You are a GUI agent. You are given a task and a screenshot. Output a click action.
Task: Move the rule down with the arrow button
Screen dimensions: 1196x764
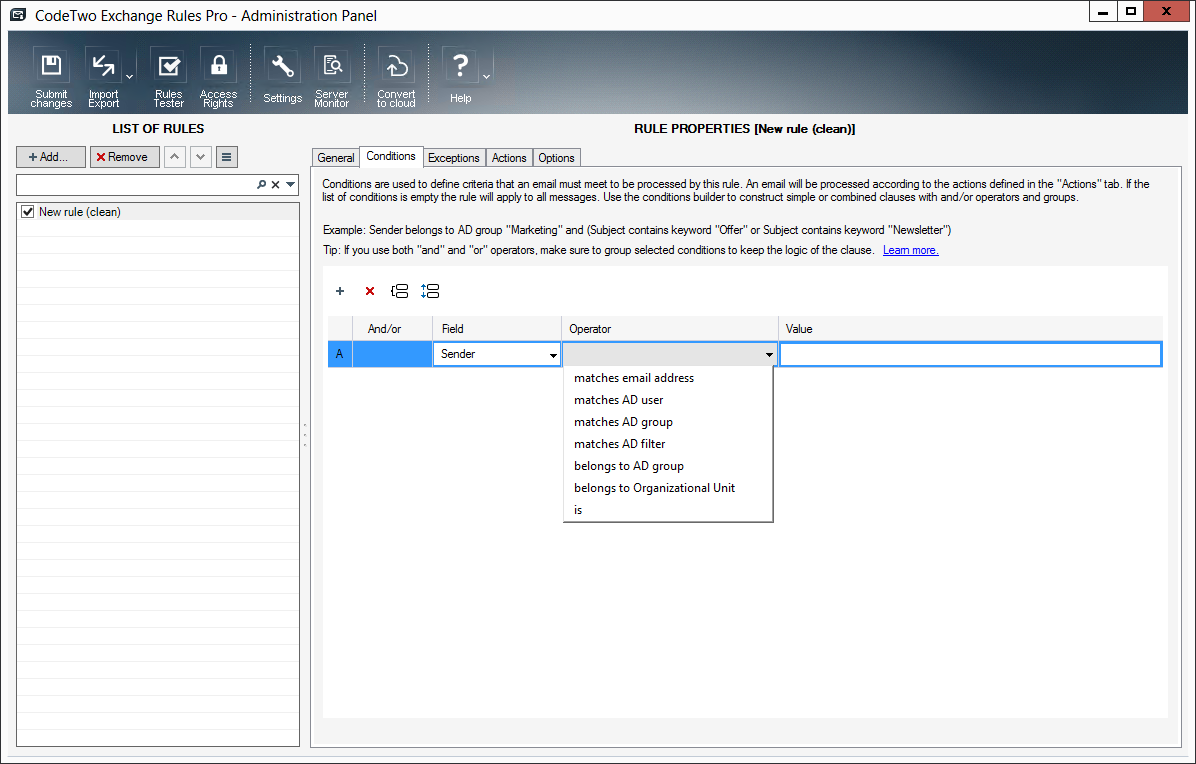tap(201, 157)
